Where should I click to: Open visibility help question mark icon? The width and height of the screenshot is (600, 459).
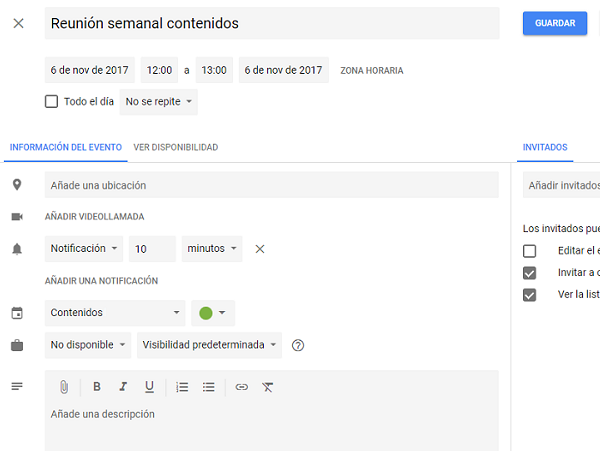298,345
